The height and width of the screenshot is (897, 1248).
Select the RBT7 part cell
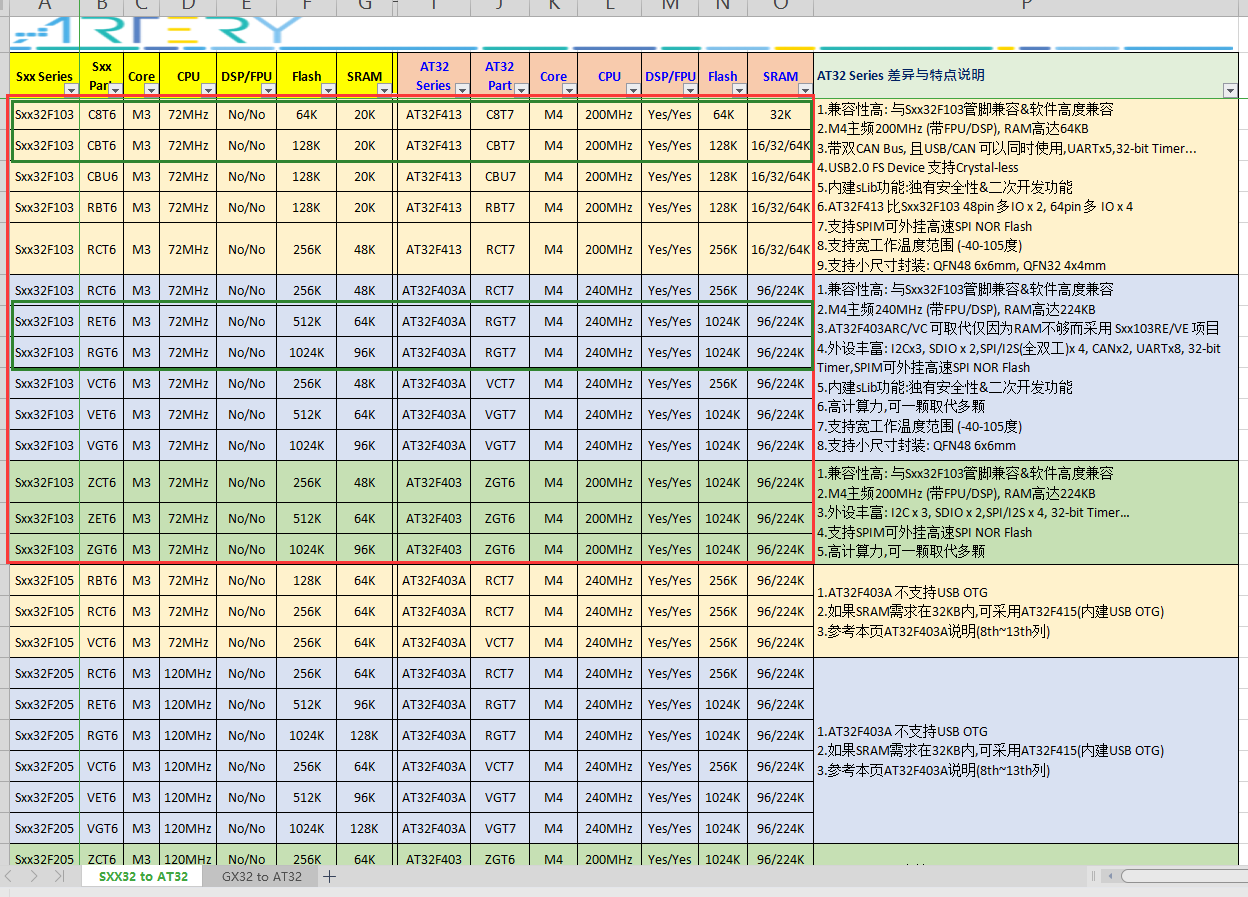(x=500, y=208)
